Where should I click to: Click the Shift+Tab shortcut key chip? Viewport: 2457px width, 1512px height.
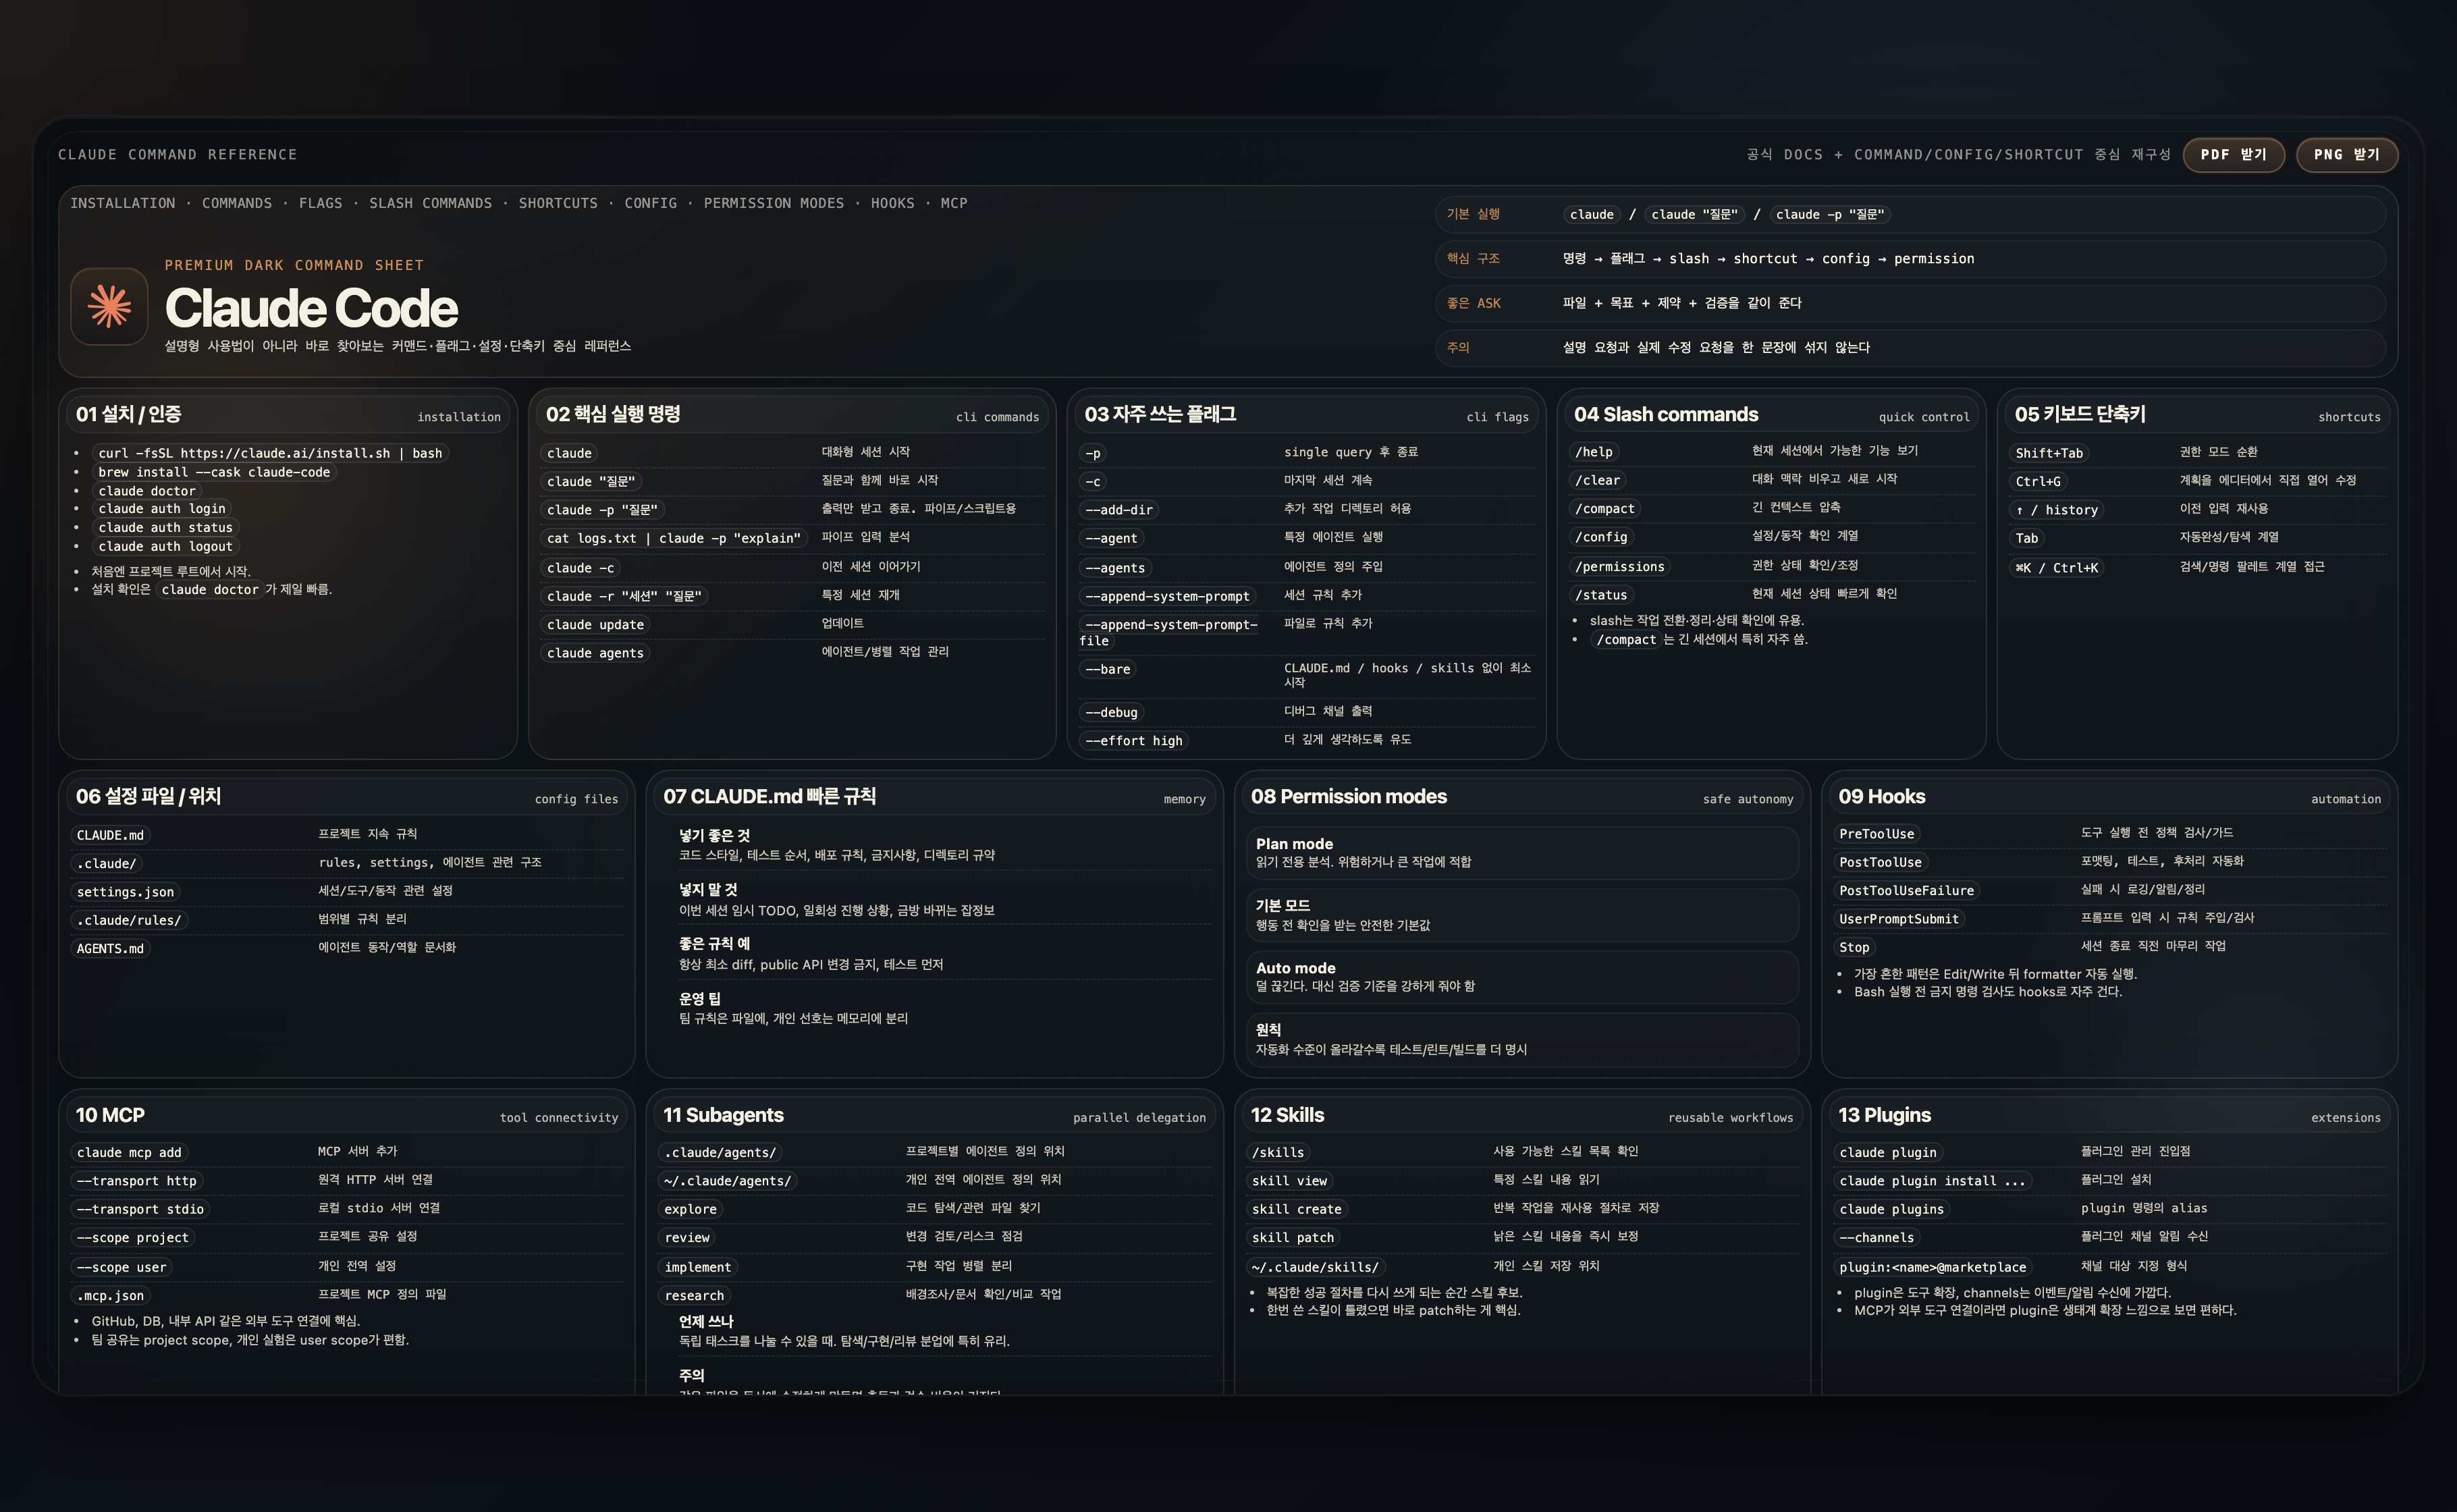click(2049, 453)
